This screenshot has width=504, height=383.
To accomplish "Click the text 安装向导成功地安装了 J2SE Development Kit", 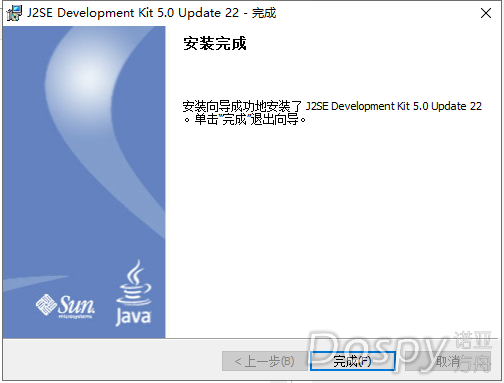I will (x=296, y=106).
